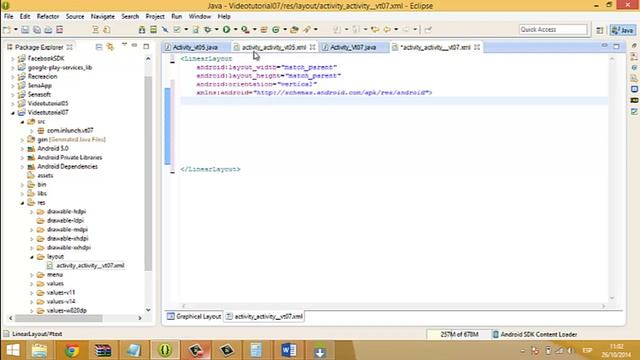Click Collapse All in Package Explorer
Viewport: 640px width, 360px height.
[99, 47]
